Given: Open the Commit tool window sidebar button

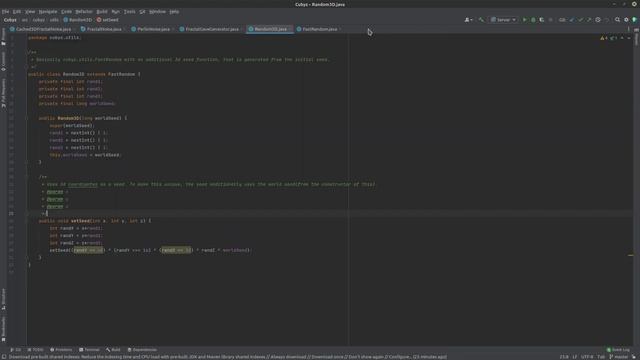Looking at the screenshot, I should [x=4, y=61].
